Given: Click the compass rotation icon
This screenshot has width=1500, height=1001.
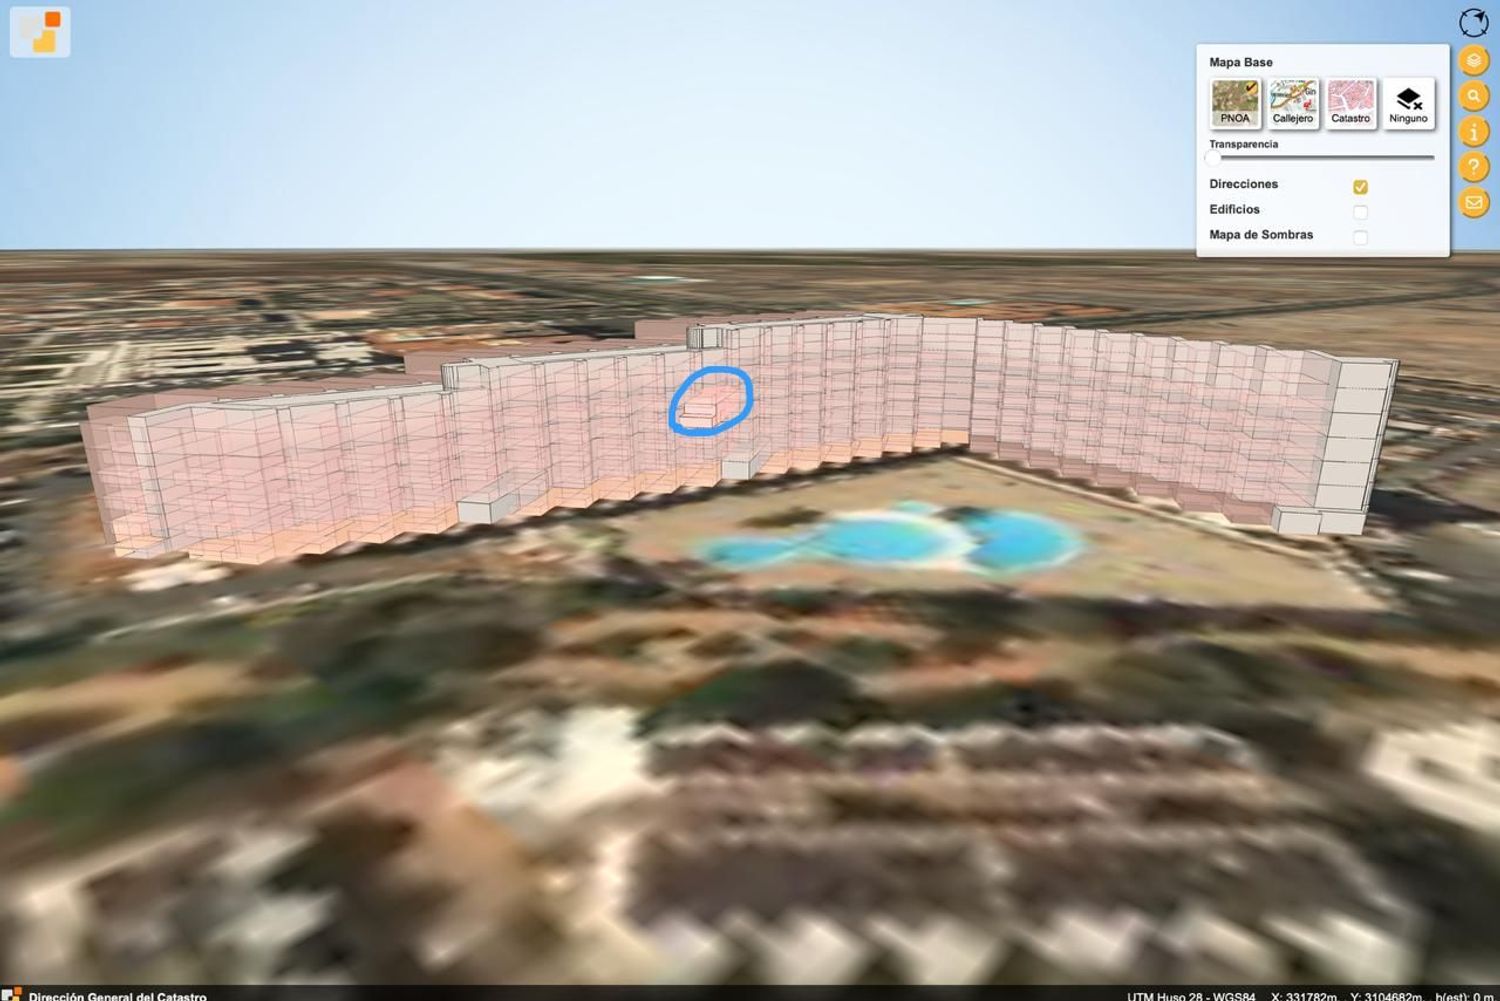Looking at the screenshot, I should 1473,22.
